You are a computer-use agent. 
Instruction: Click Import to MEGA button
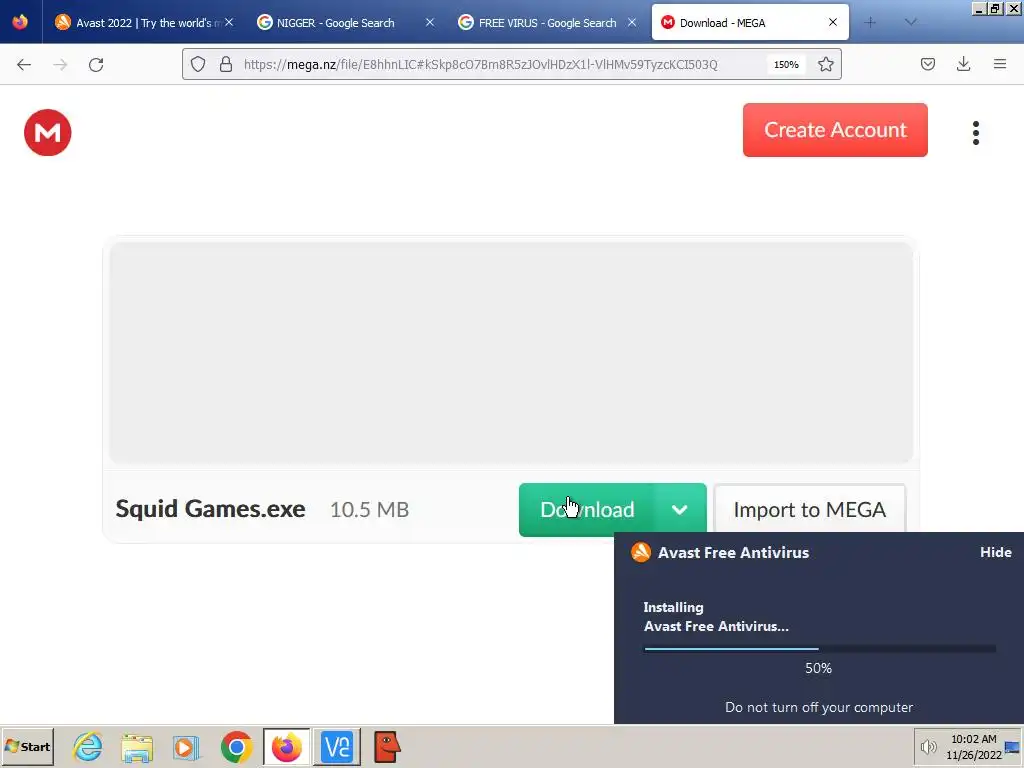pyautogui.click(x=809, y=510)
